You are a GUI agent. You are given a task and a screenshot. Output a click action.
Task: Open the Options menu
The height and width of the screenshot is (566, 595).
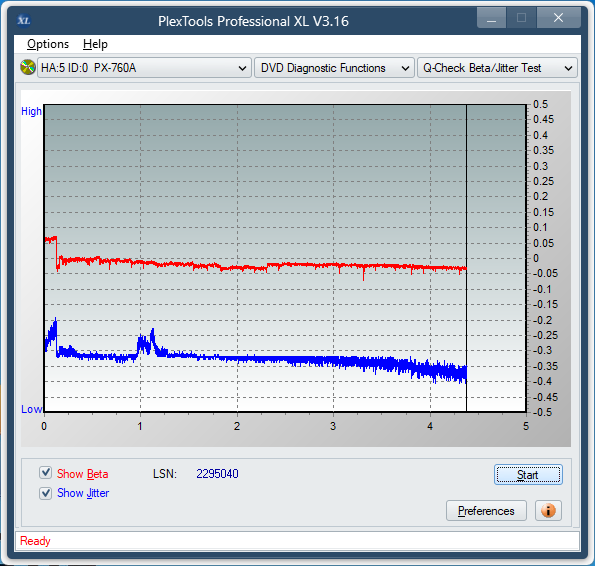48,44
